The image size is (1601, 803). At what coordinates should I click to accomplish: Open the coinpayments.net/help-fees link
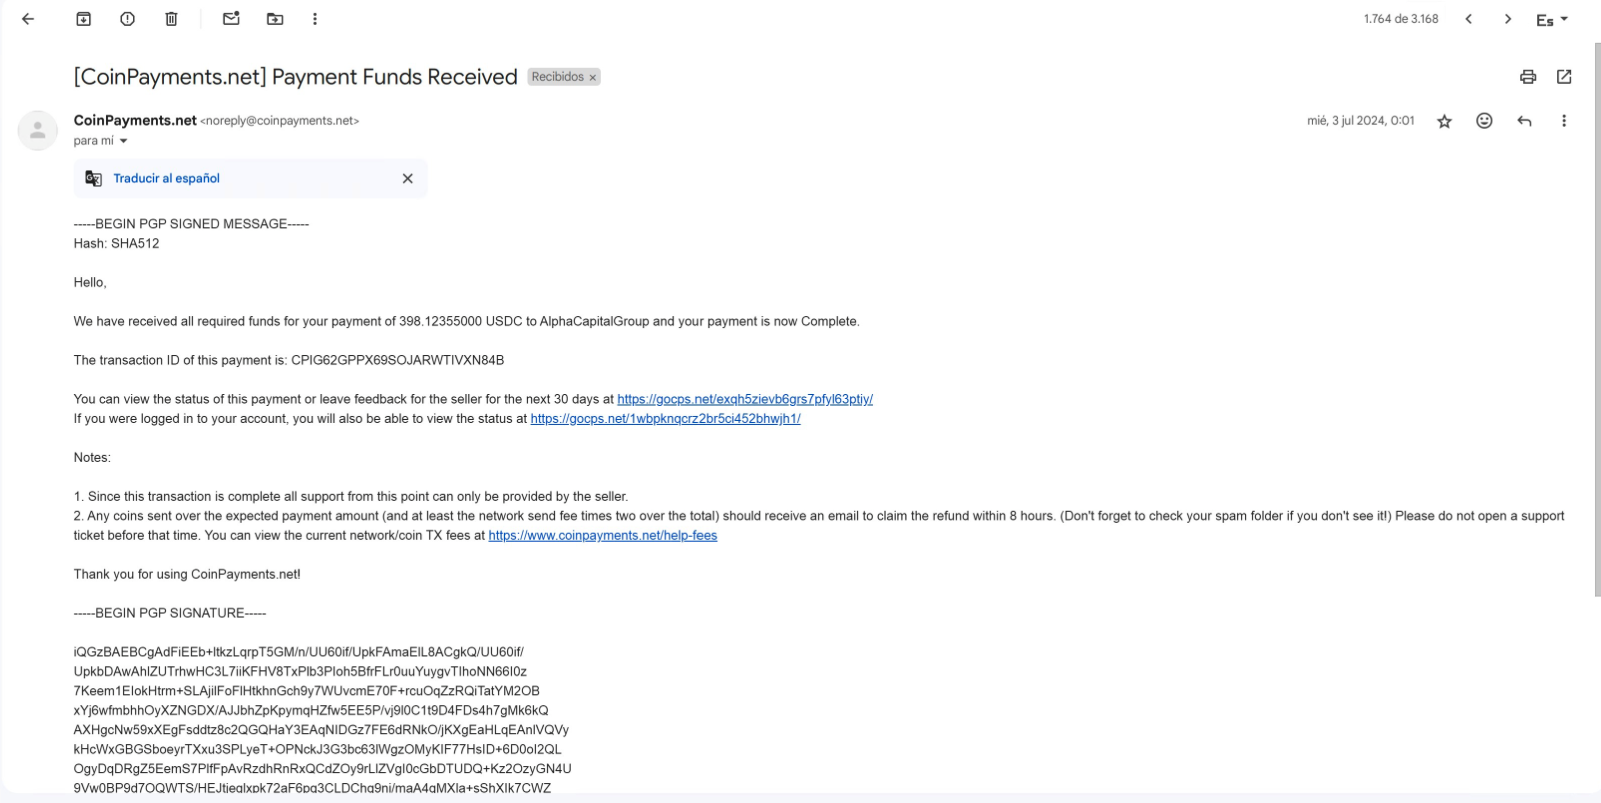(603, 535)
